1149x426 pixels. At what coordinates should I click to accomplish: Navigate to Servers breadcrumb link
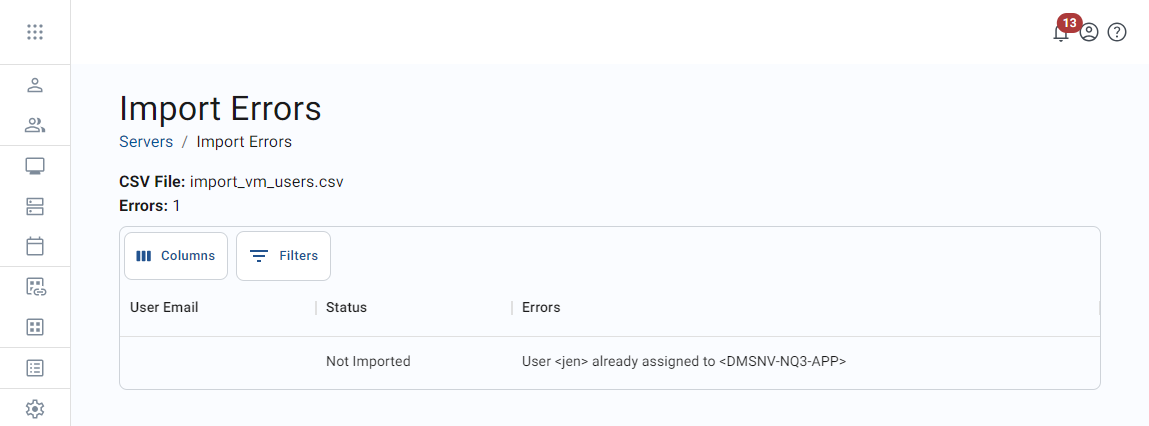[x=146, y=142]
